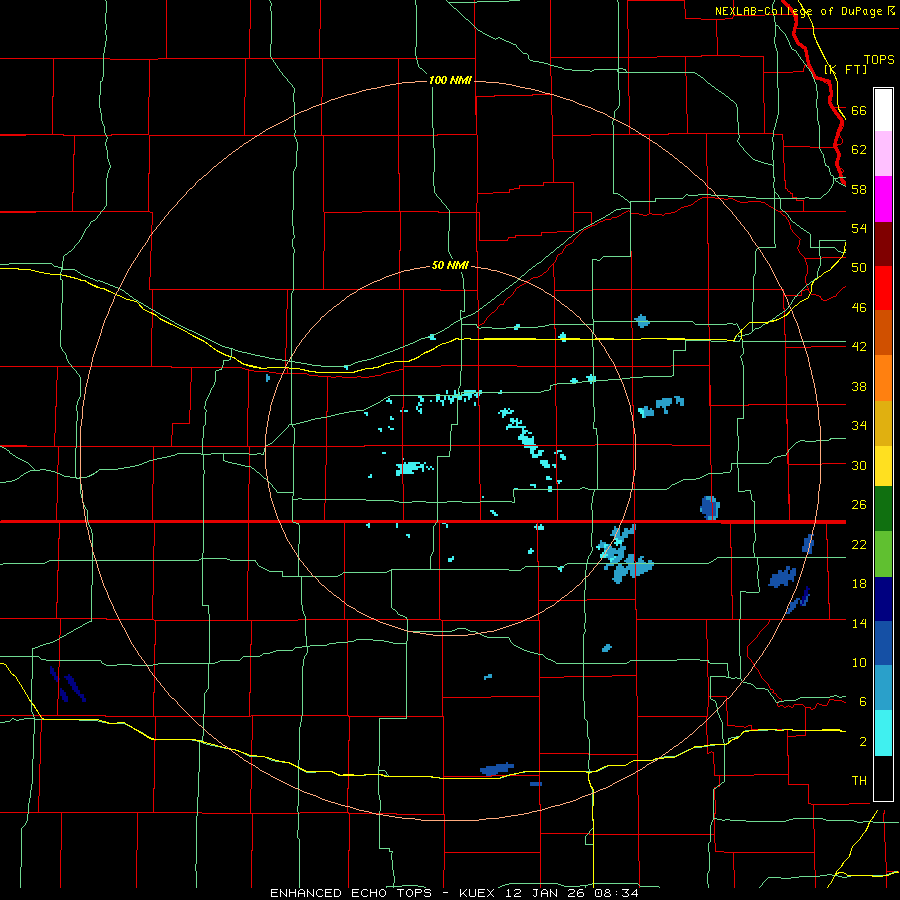Viewport: 900px width, 900px height.
Task: Select the bright red legend swatch near 46
Action: point(883,288)
